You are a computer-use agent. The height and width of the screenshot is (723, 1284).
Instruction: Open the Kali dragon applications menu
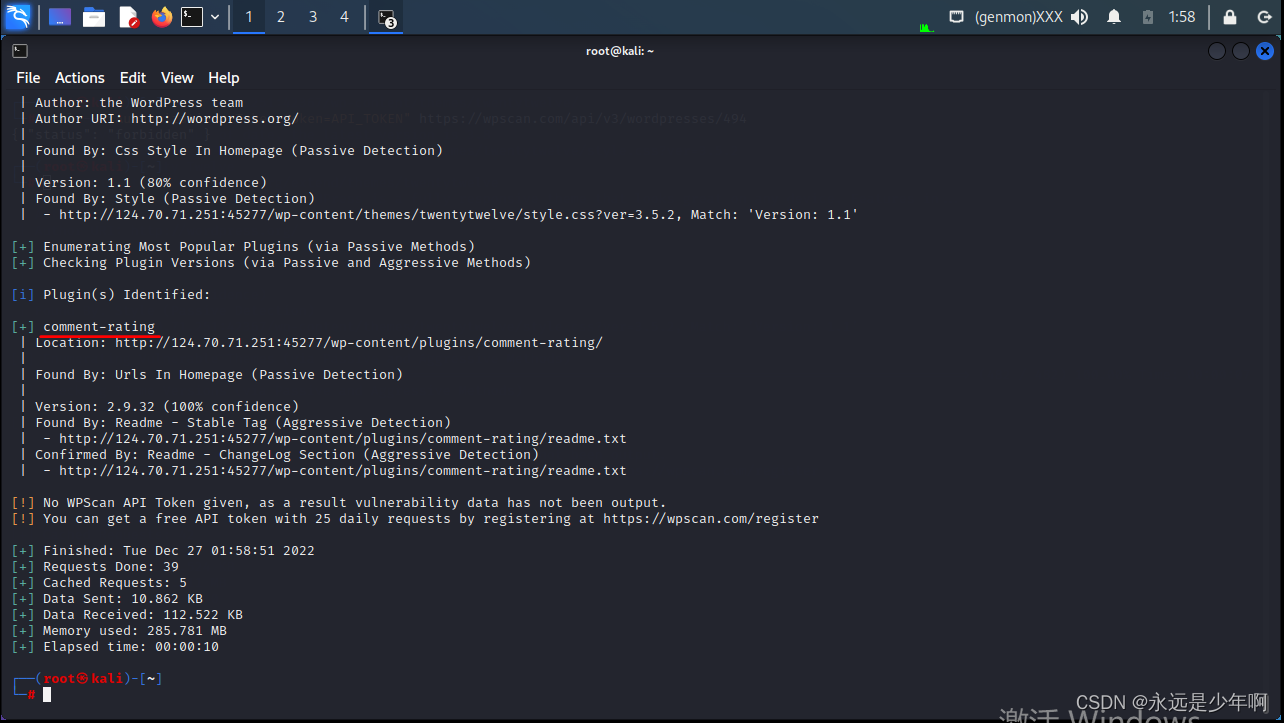(18, 16)
